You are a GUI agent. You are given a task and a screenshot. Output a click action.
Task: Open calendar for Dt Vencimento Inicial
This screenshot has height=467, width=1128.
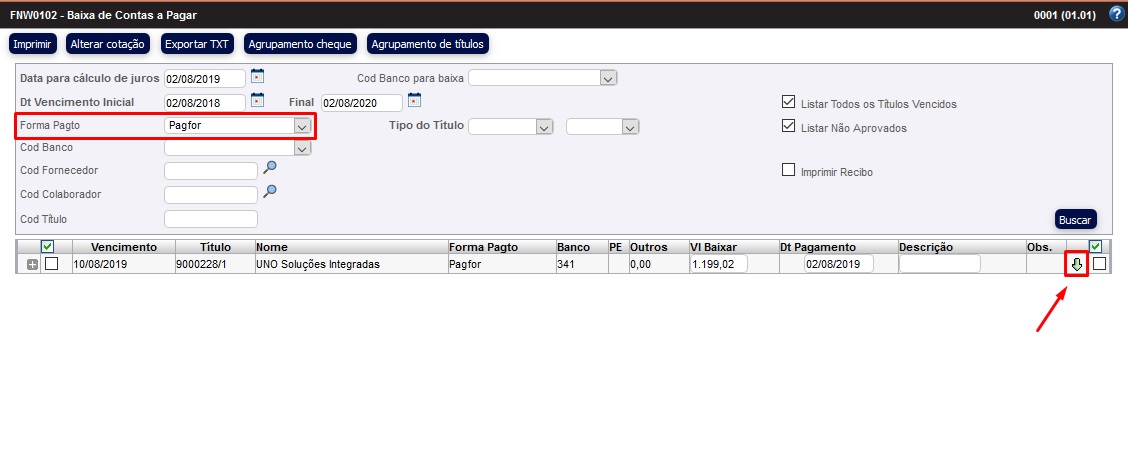tap(257, 100)
